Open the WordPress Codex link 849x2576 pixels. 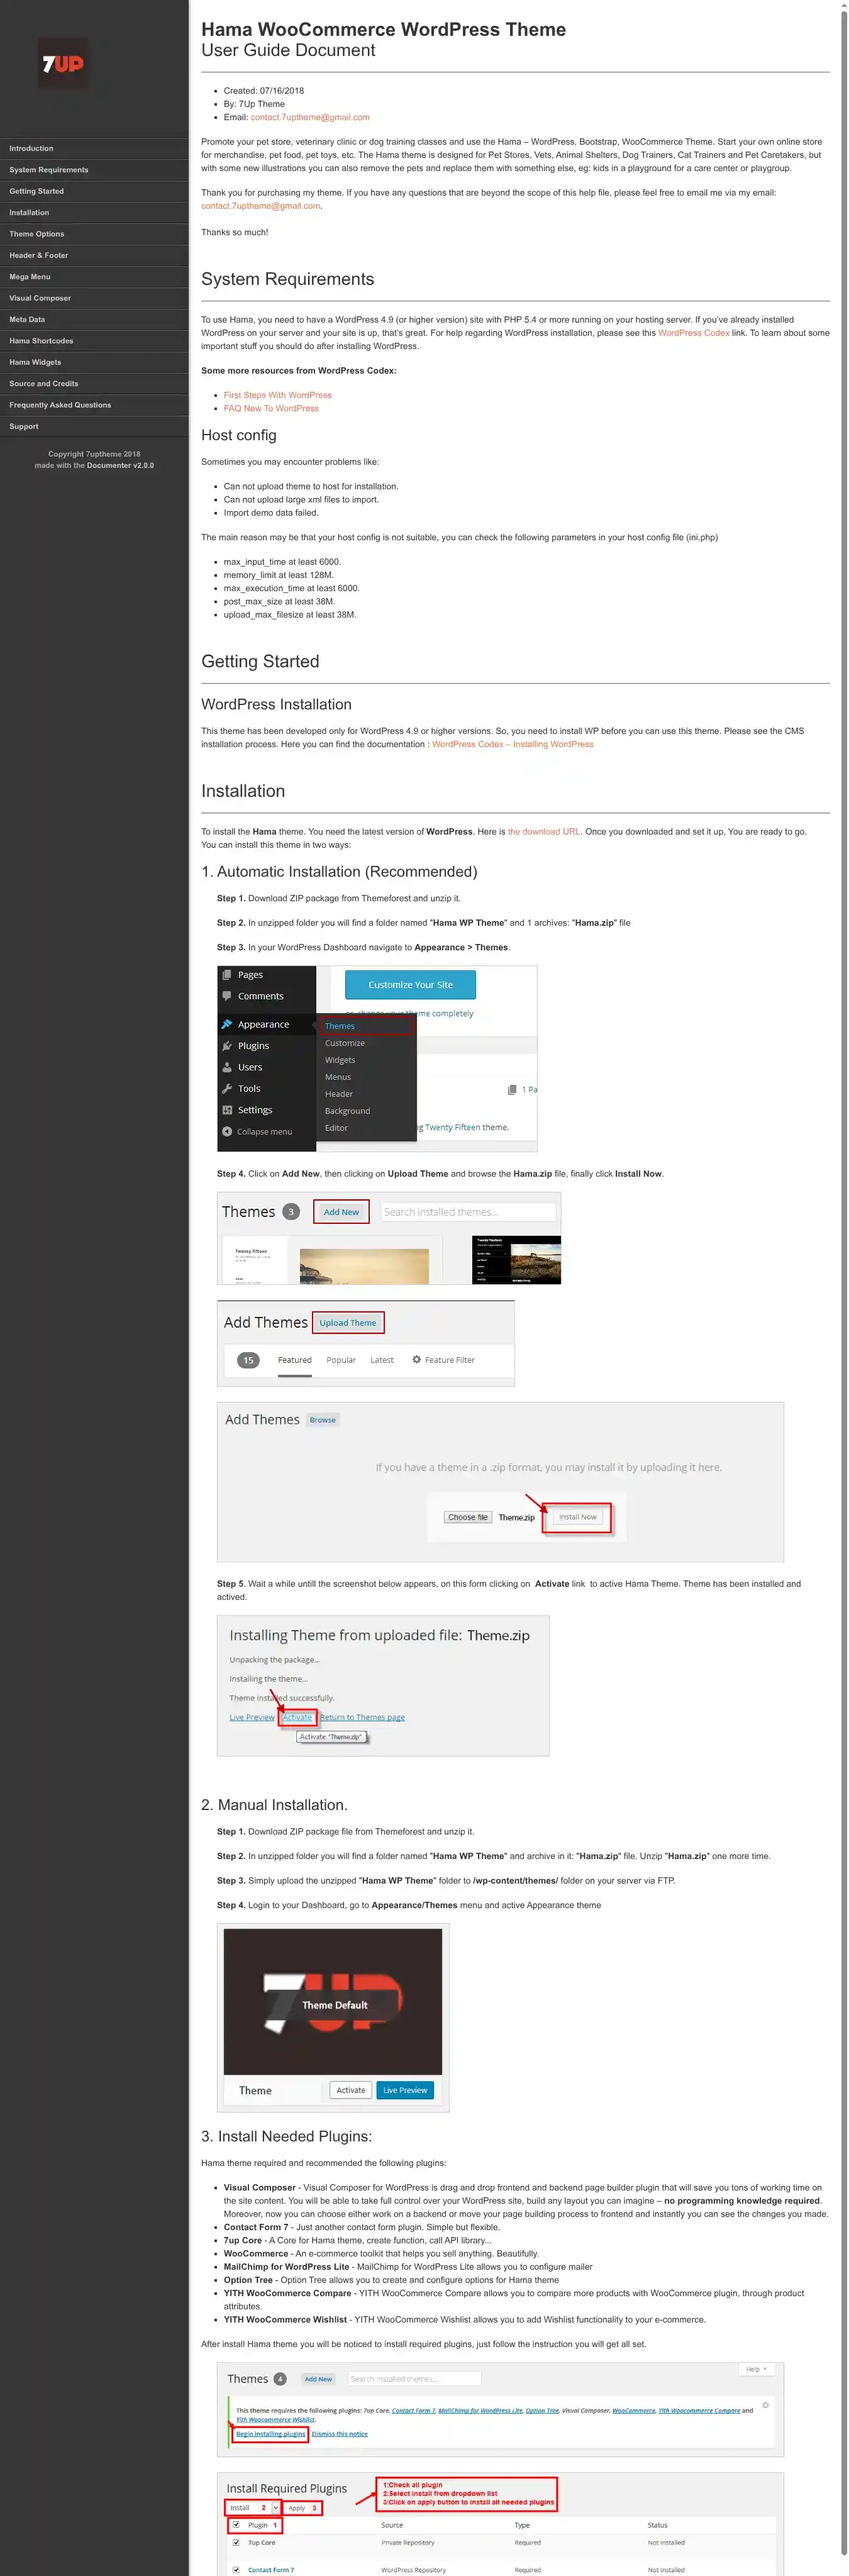coord(693,333)
